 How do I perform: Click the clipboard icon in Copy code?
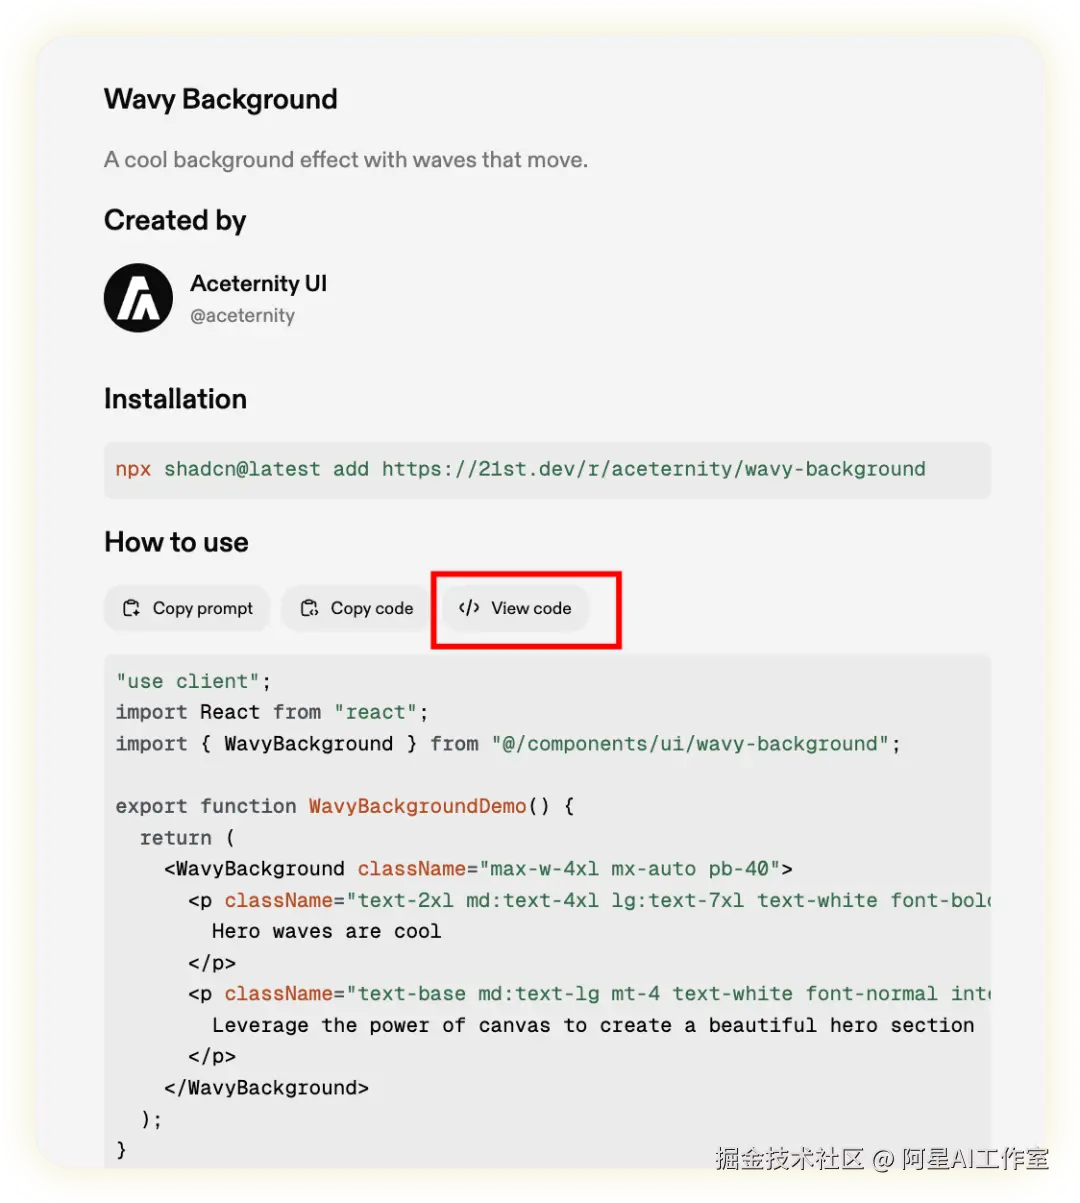click(309, 608)
